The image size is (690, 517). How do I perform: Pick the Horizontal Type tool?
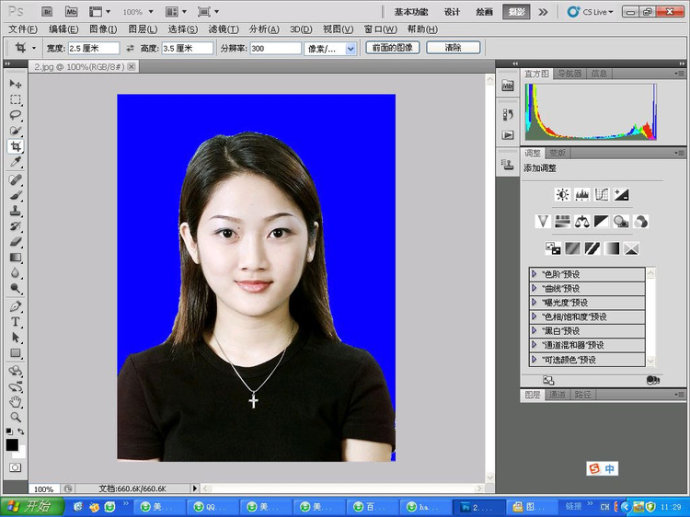click(x=16, y=322)
